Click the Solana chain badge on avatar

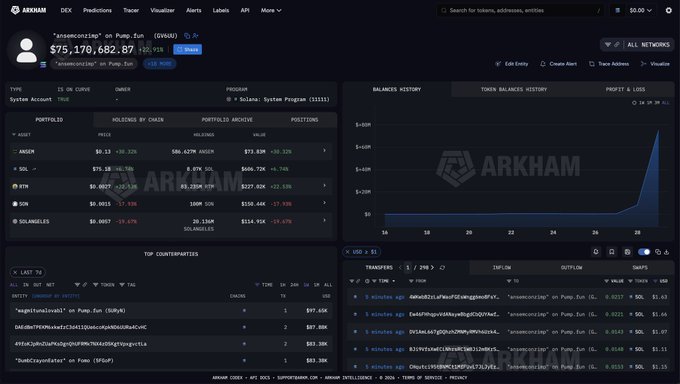point(43,65)
